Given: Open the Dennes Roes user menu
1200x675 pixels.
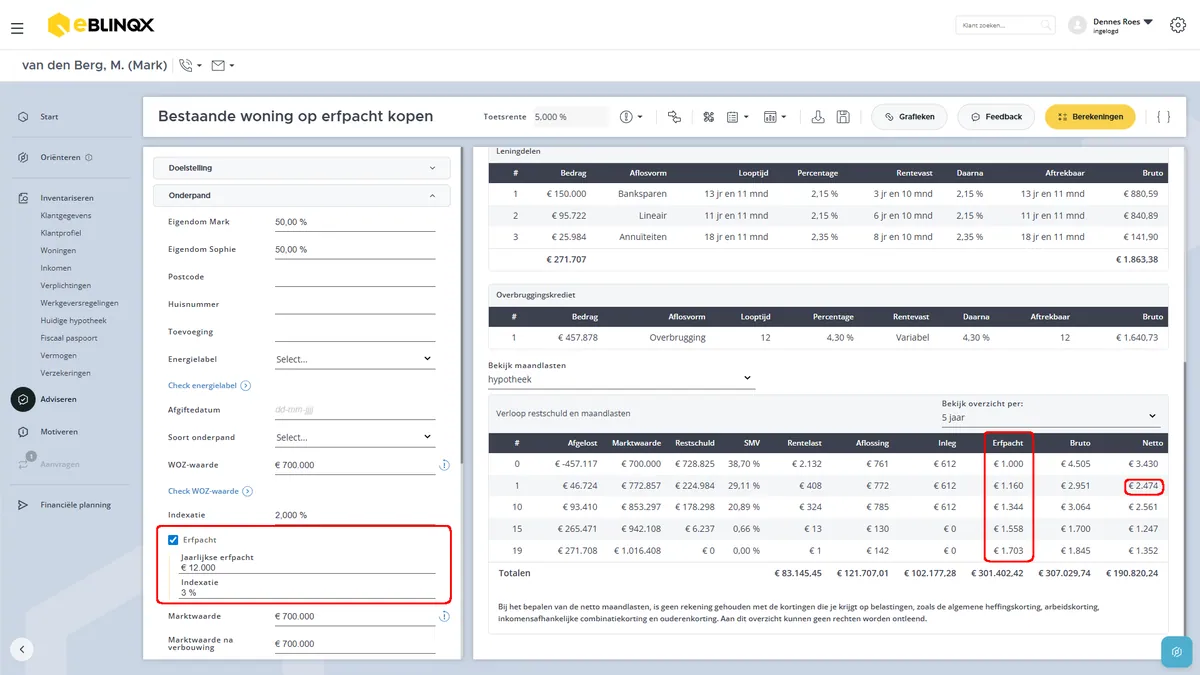Looking at the screenshot, I should 1123,25.
